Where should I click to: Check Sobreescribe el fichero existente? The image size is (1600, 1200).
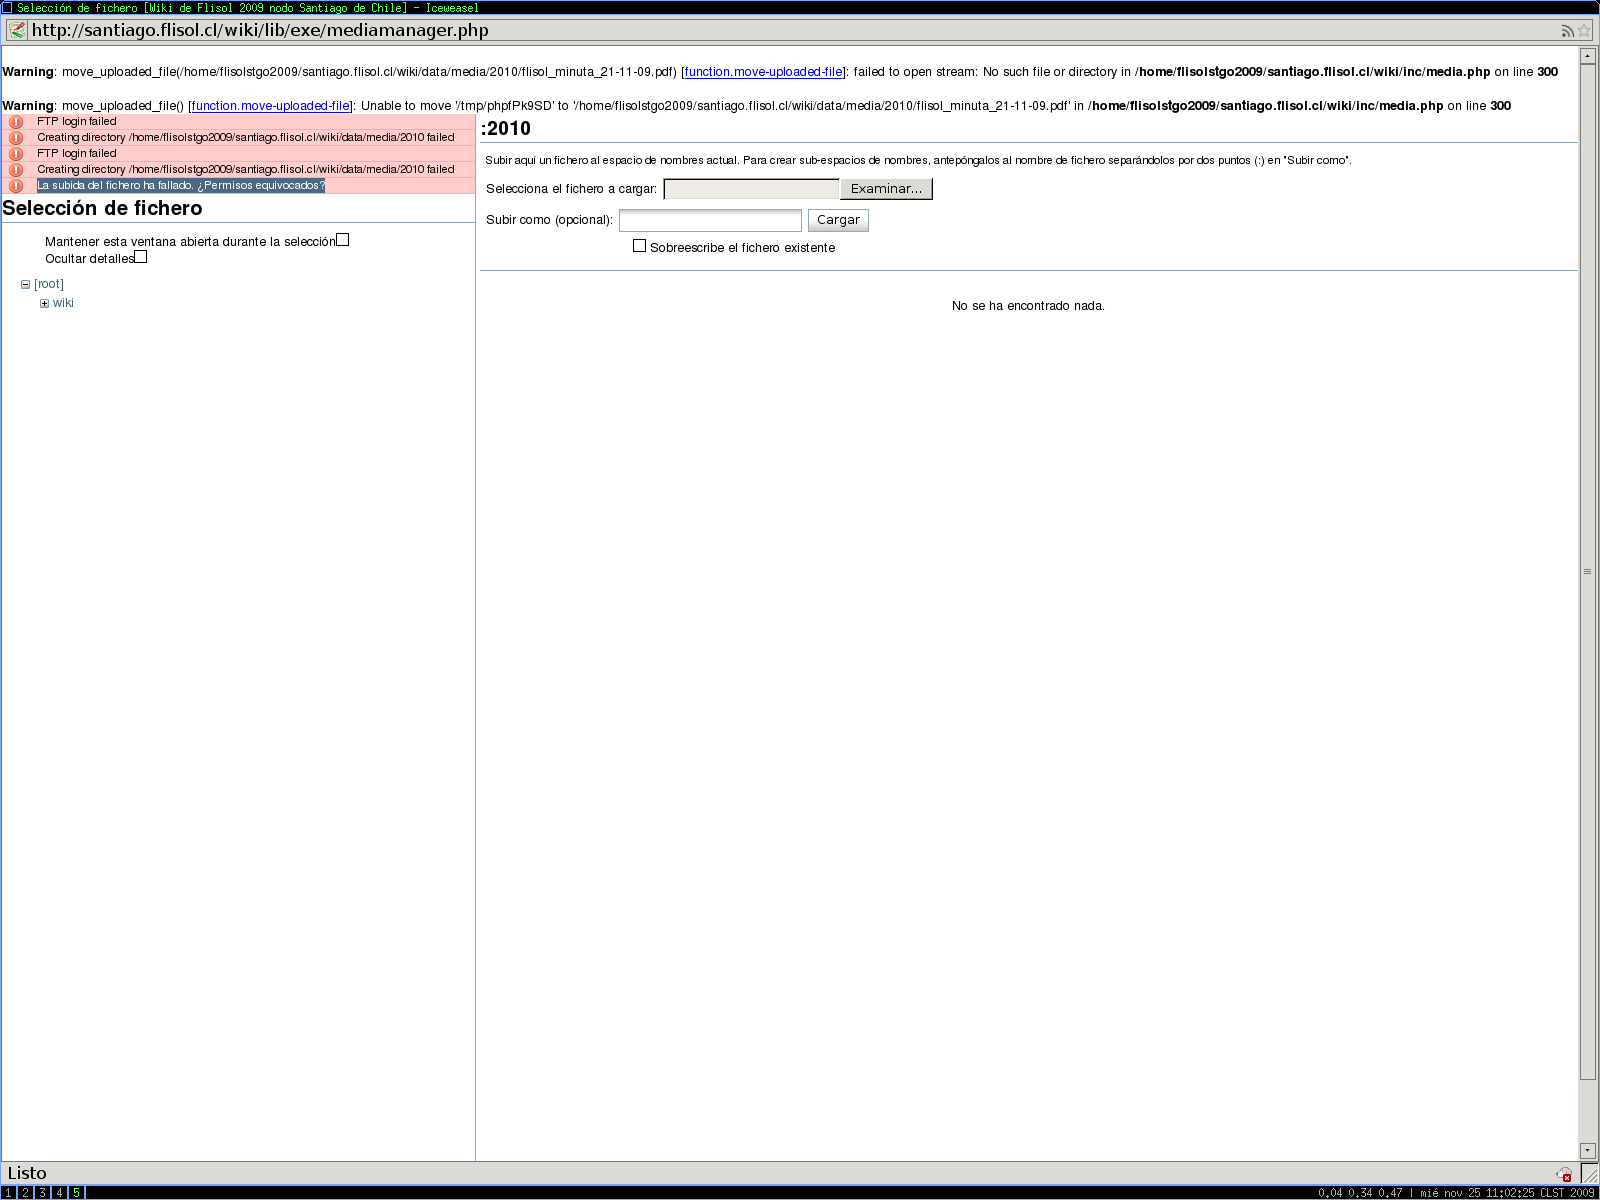639,246
